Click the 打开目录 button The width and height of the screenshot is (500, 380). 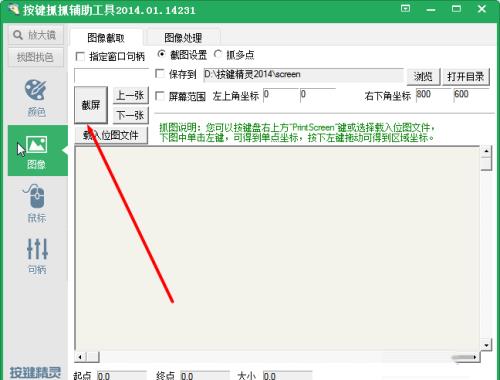coord(465,77)
